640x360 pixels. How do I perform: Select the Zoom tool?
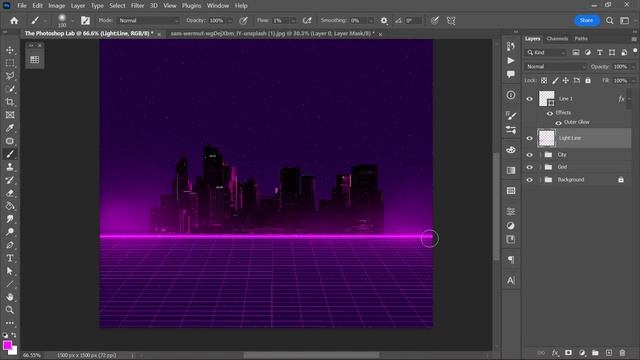[x=10, y=310]
